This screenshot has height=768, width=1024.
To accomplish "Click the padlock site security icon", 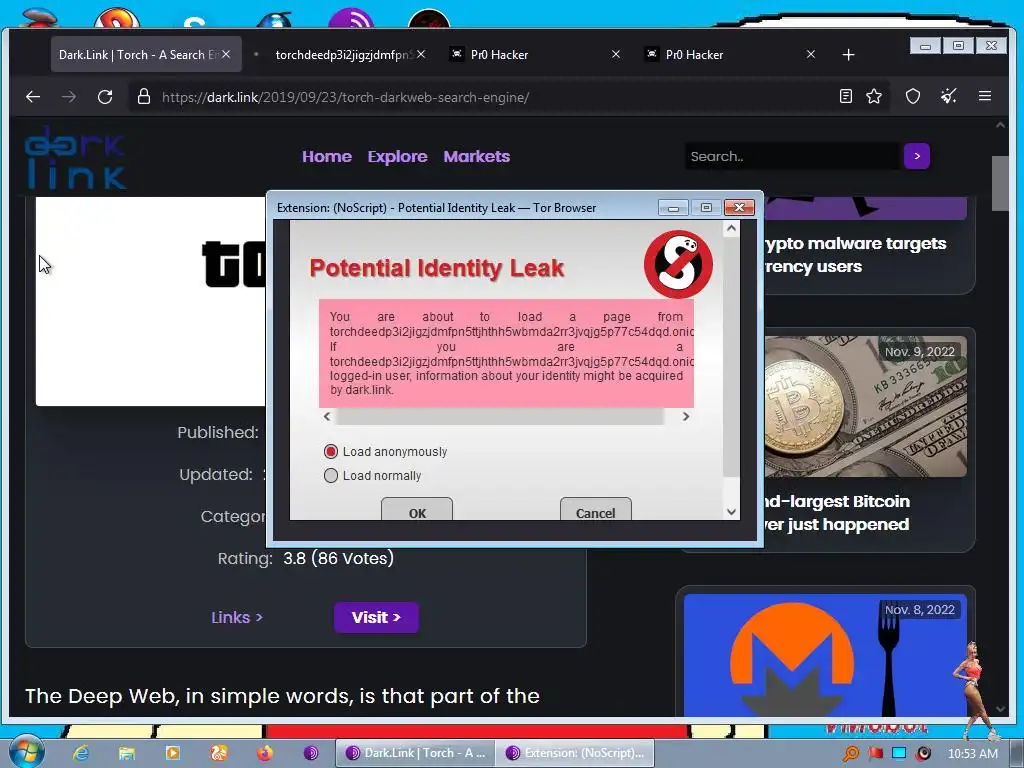I will click(144, 97).
